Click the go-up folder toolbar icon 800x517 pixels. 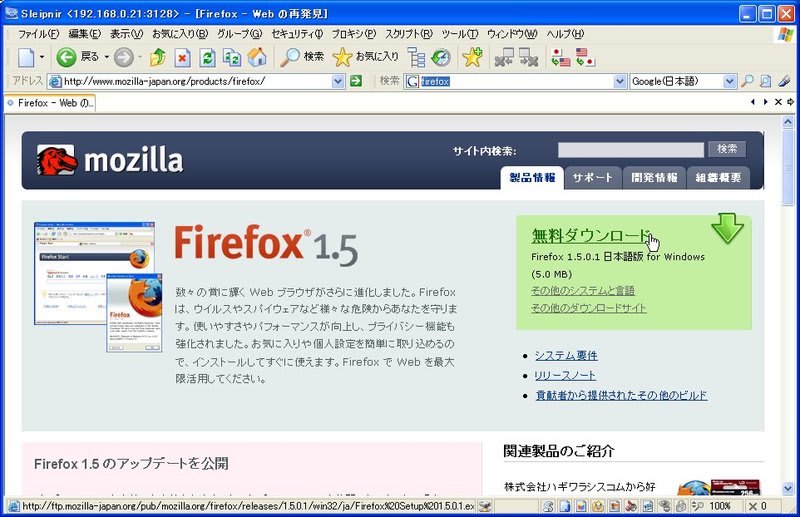pos(158,57)
